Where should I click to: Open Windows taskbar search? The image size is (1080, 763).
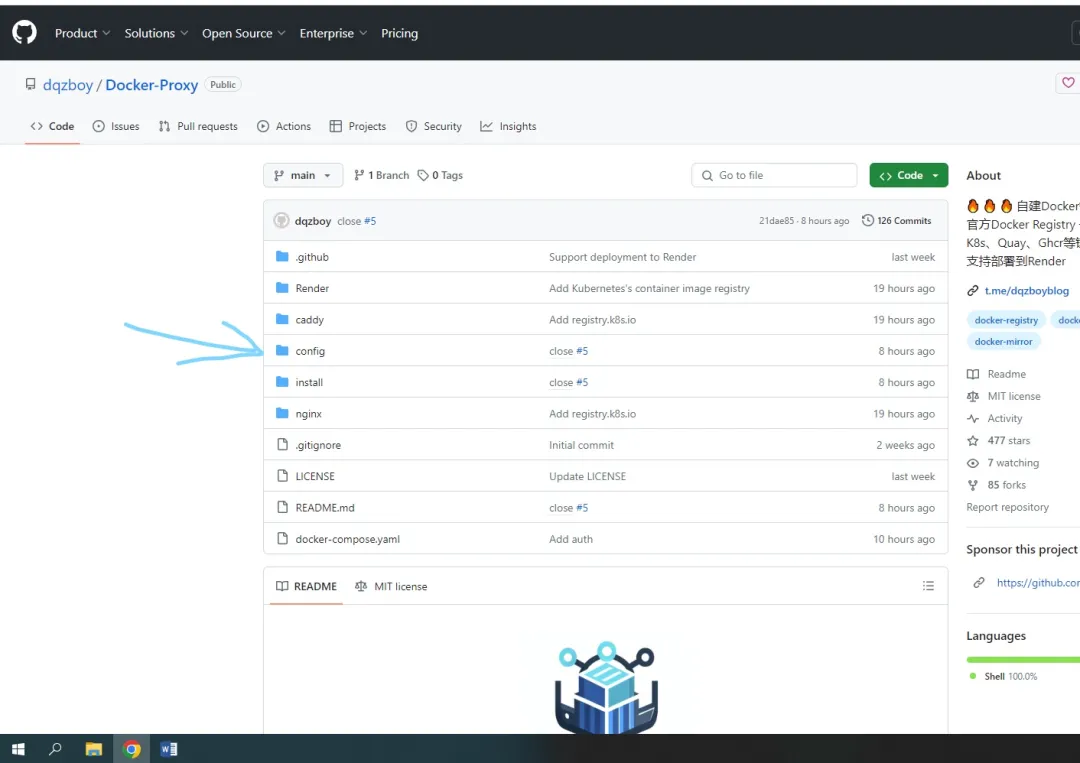(x=55, y=749)
